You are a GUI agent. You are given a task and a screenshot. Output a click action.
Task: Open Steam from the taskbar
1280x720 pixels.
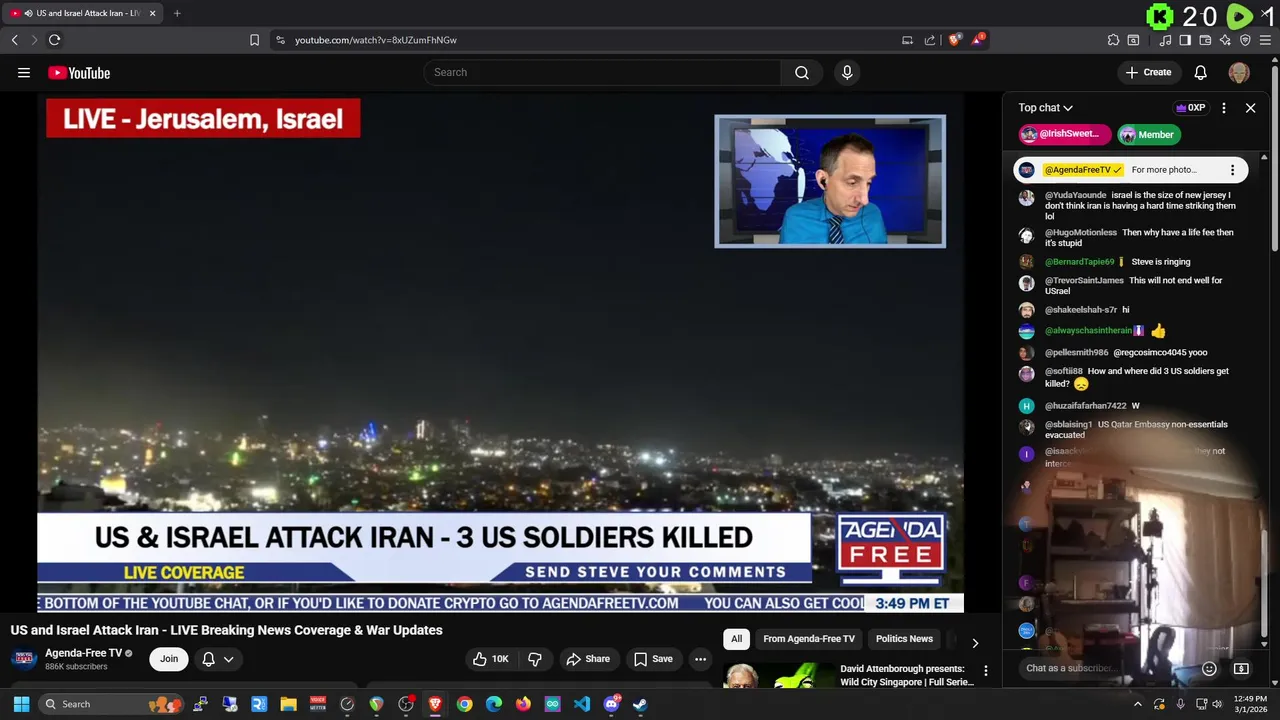point(640,704)
